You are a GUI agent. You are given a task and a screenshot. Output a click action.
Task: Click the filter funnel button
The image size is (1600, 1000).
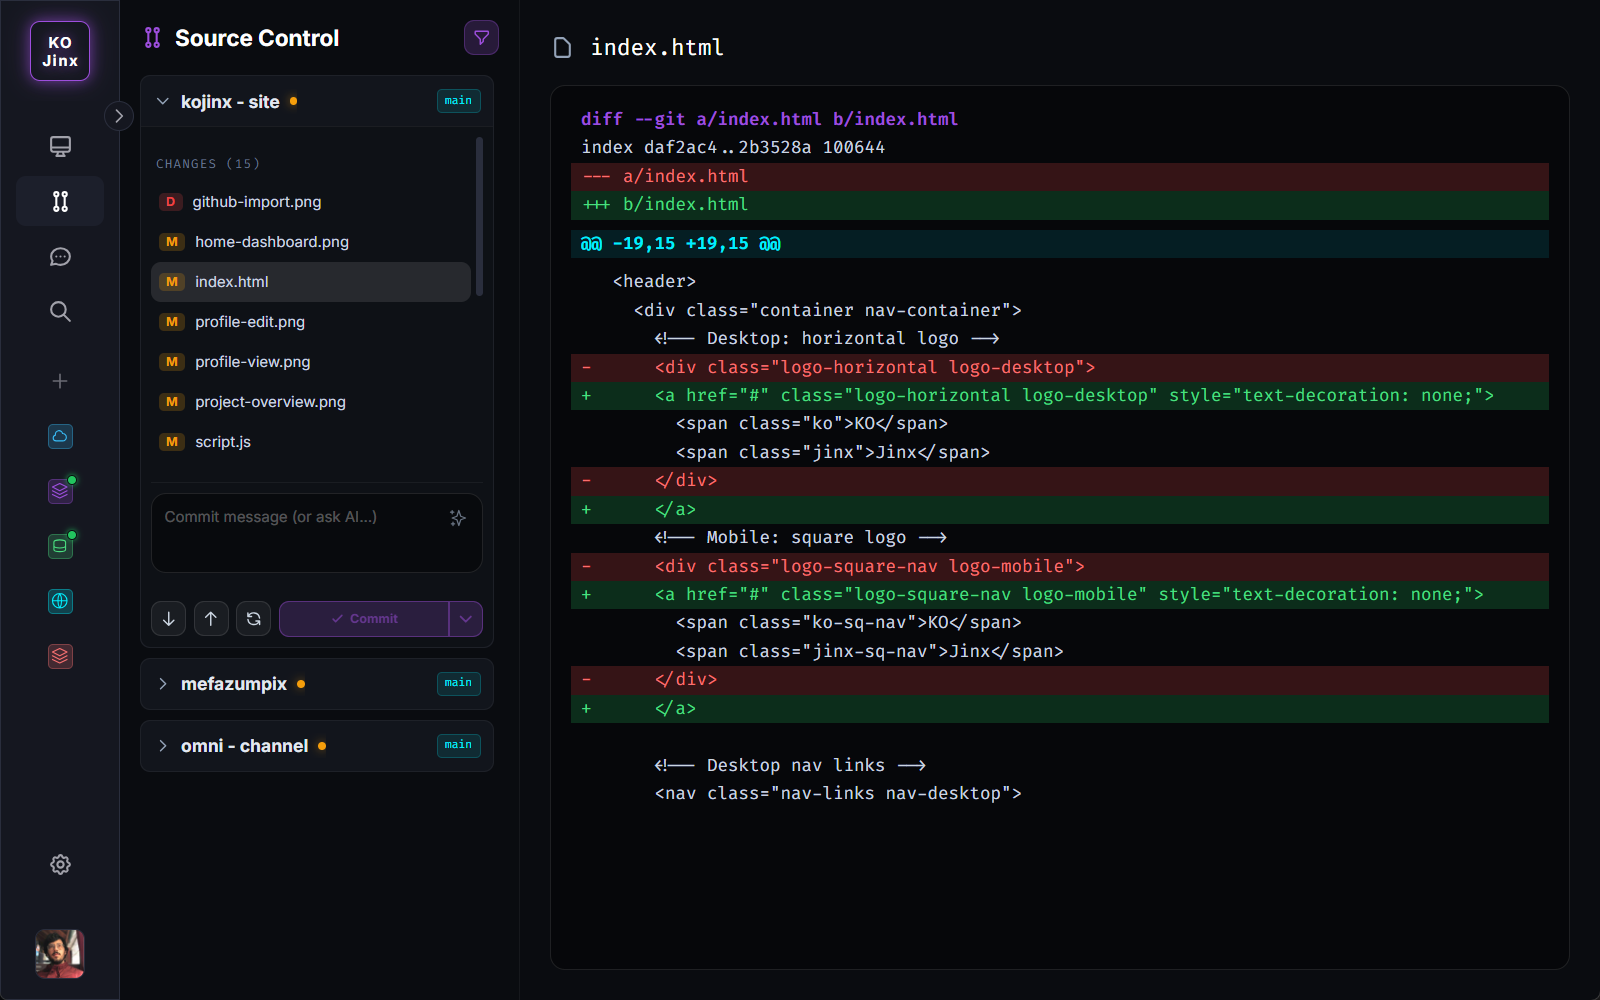click(x=481, y=38)
